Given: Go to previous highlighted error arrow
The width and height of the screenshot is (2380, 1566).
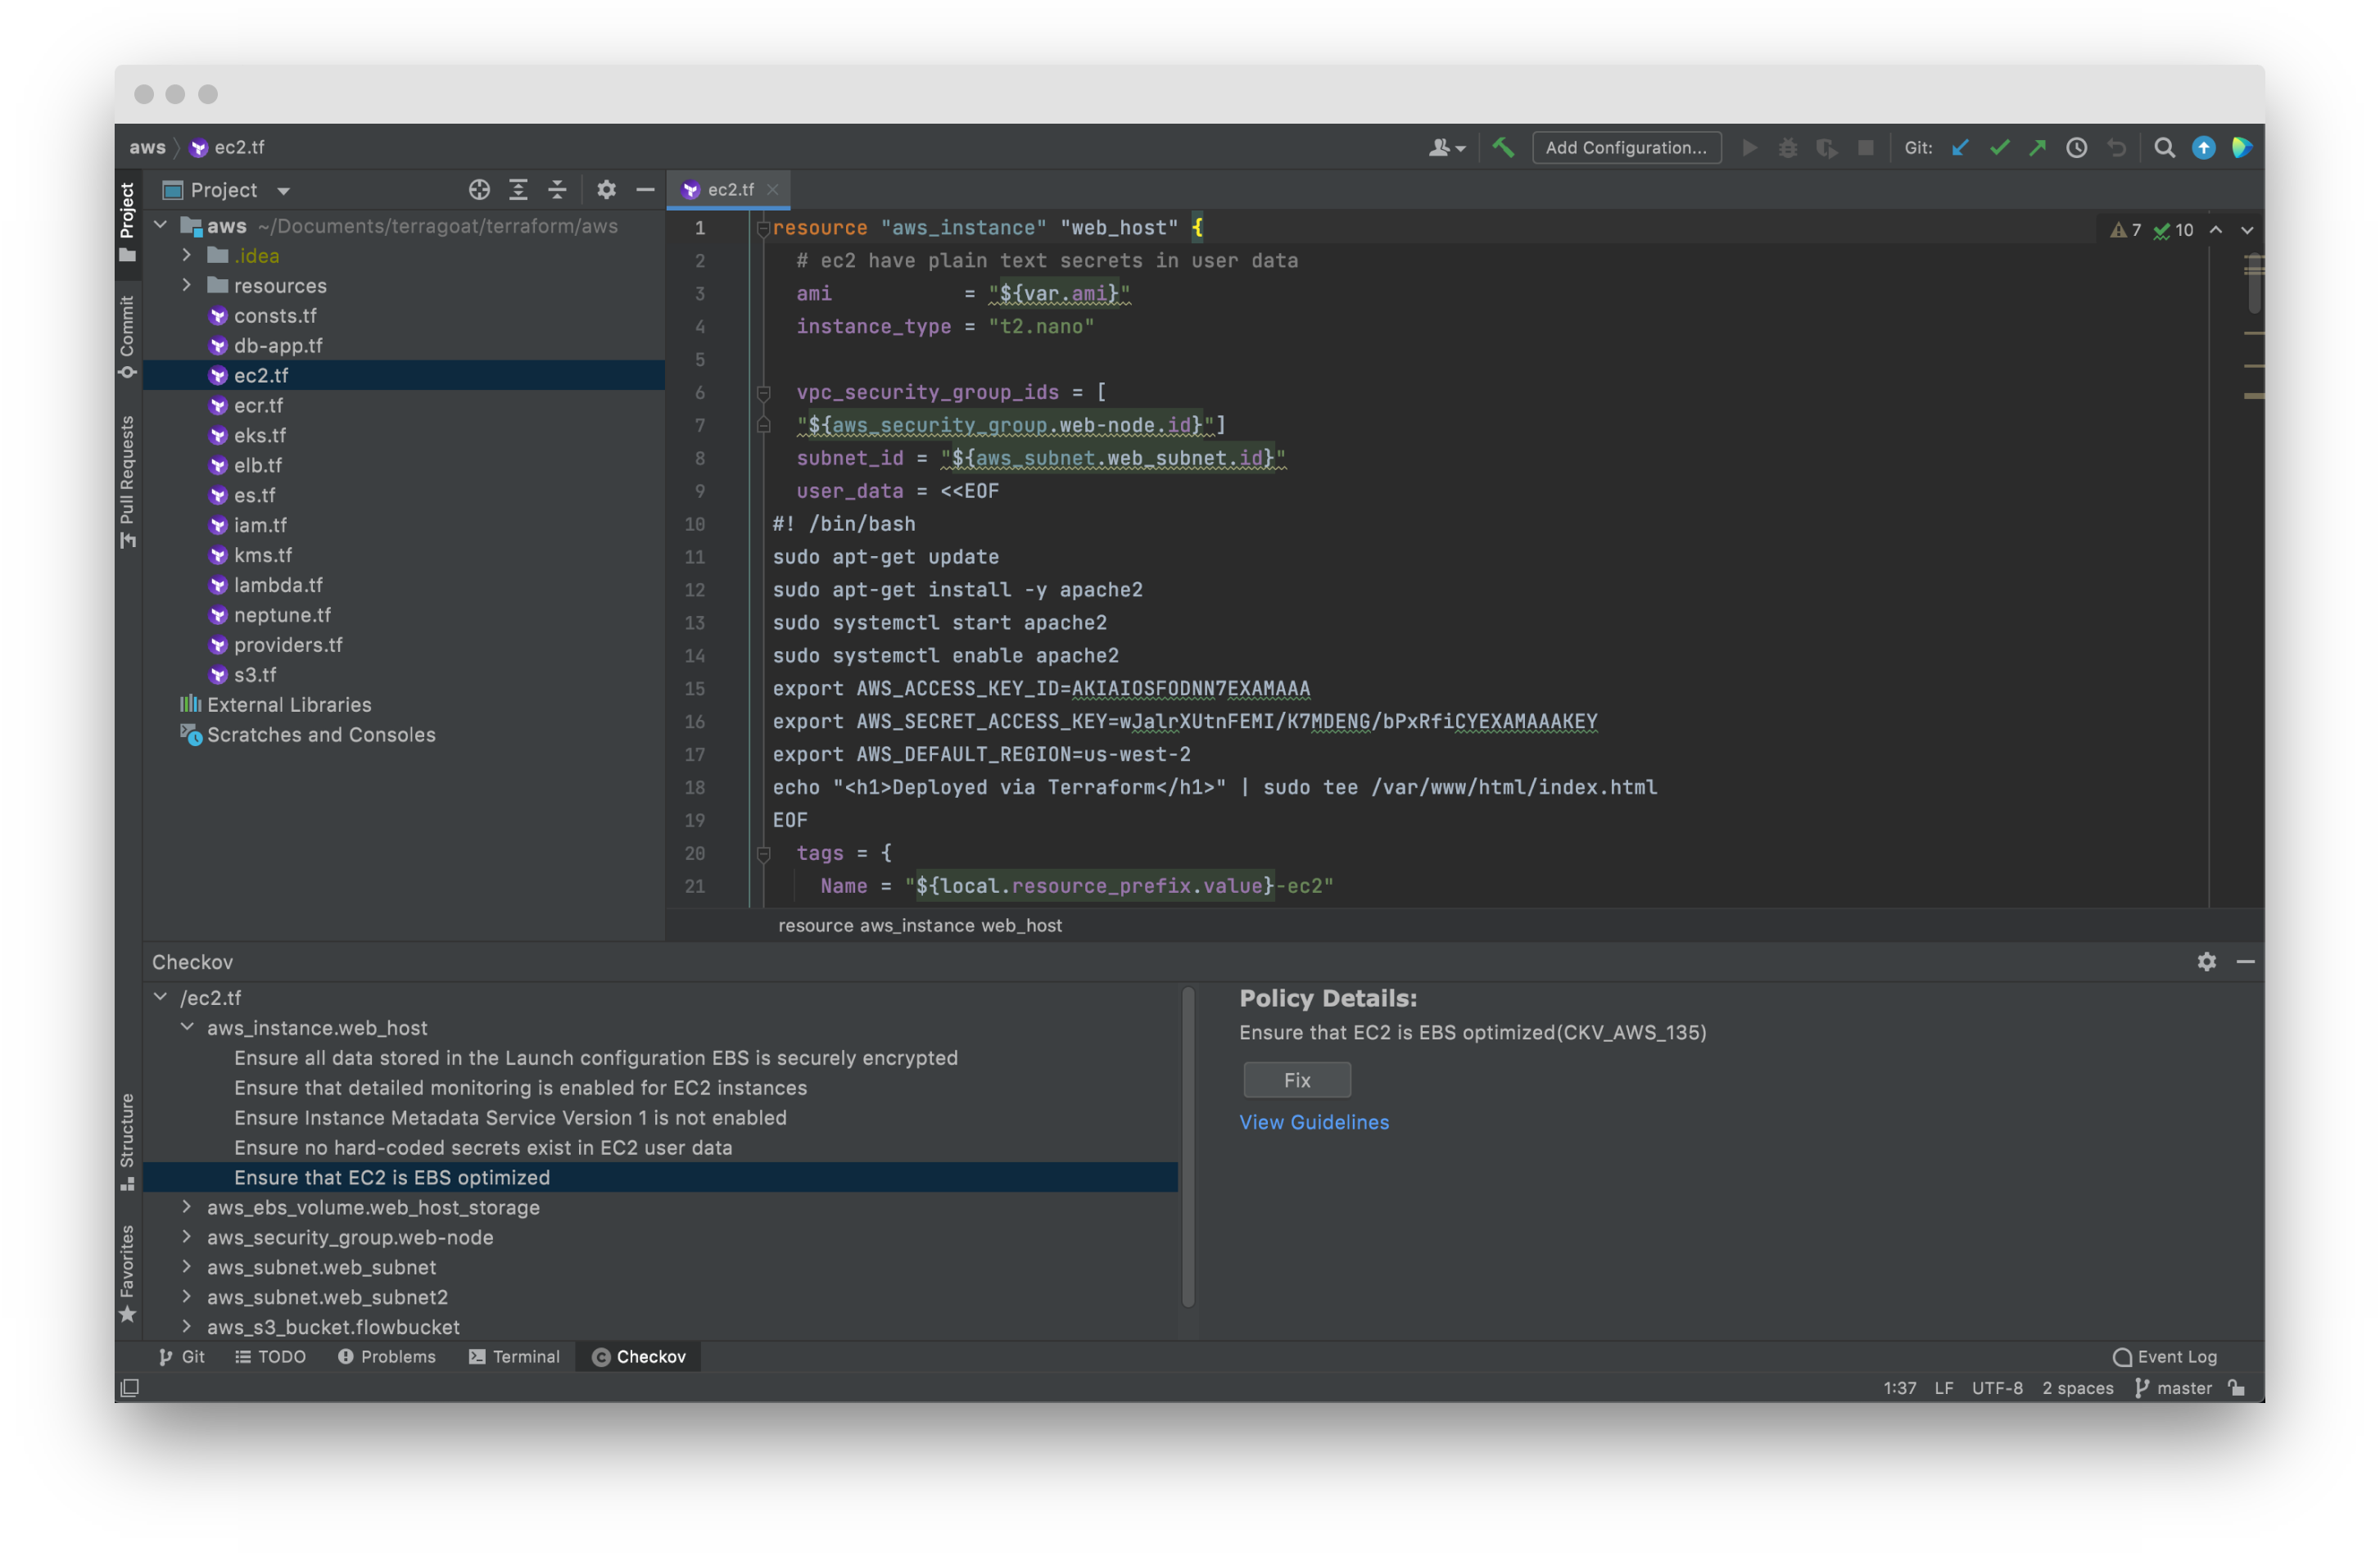Looking at the screenshot, I should pos(2216,230).
